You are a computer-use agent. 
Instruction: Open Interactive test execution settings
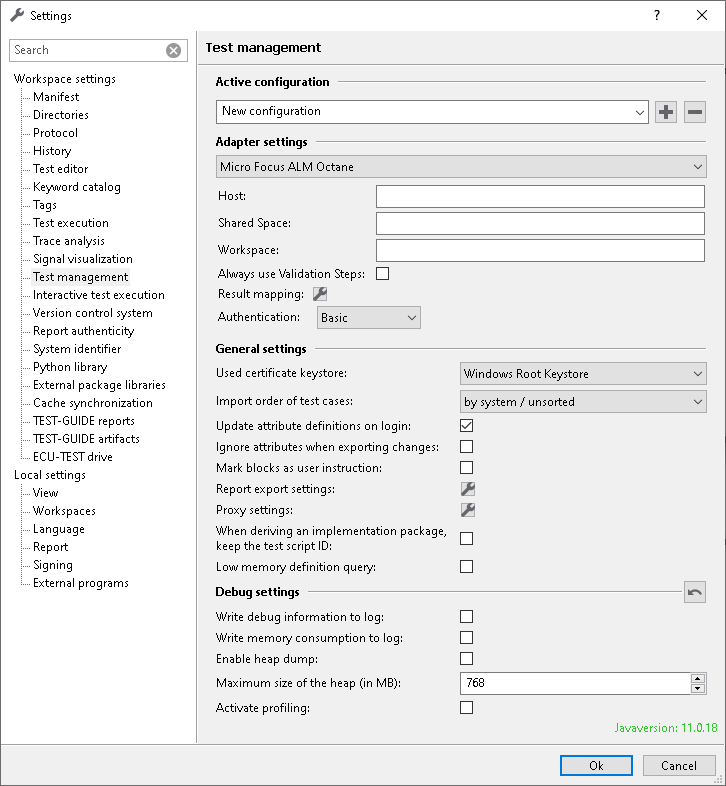(99, 295)
